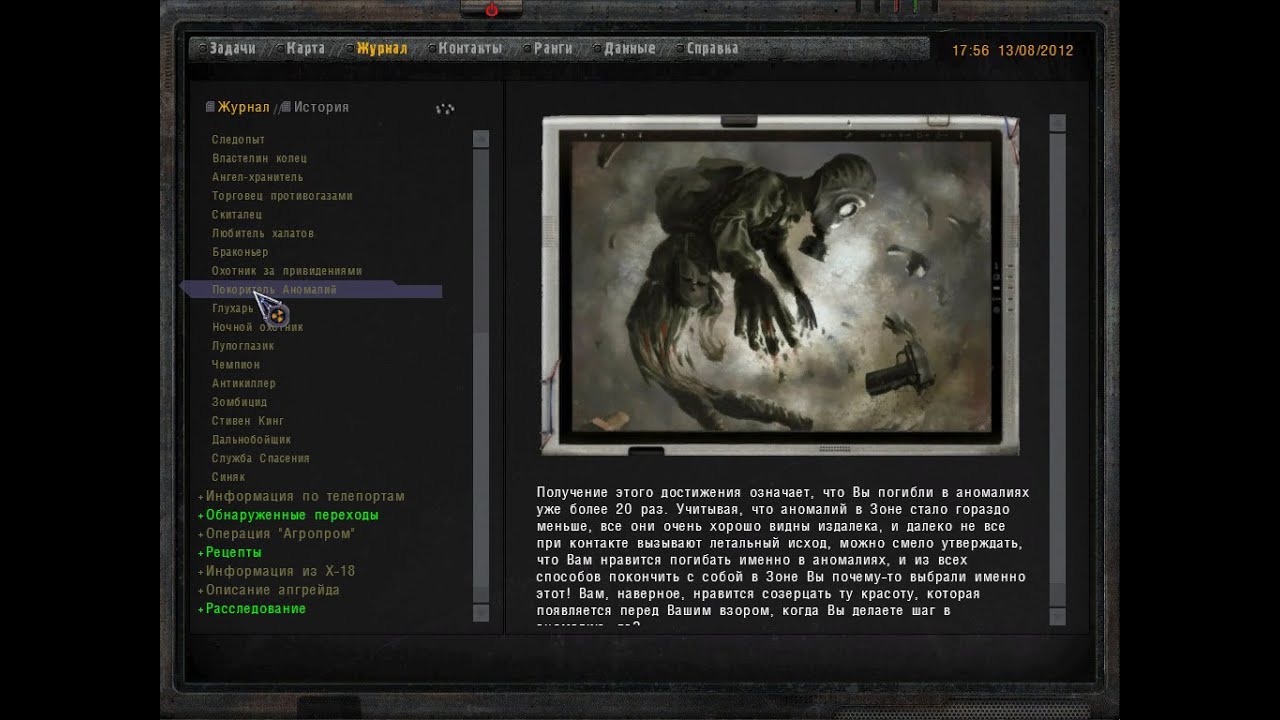Click article pane scroll-down arrow

1057,617
